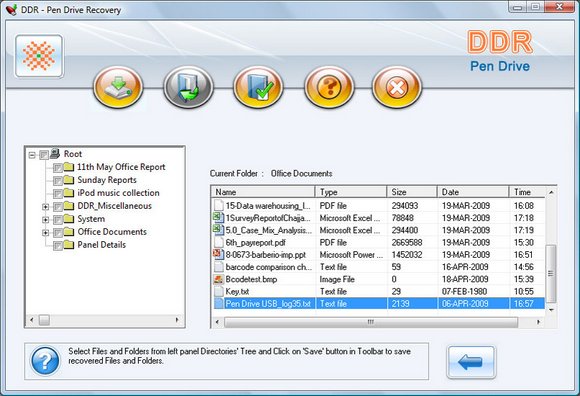The width and height of the screenshot is (580, 396).
Task: Click the file list vertical scrollbar thumb
Action: 551,273
